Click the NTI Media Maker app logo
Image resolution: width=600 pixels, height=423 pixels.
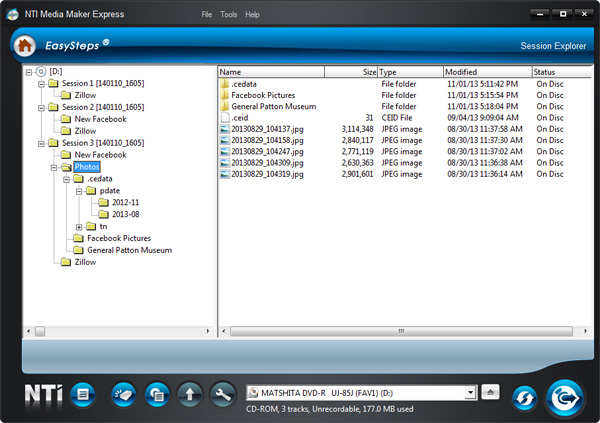coord(13,15)
